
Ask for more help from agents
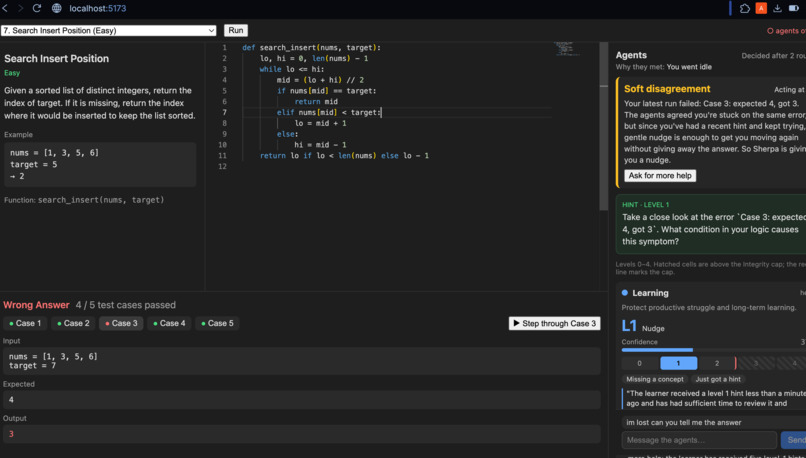point(660,176)
